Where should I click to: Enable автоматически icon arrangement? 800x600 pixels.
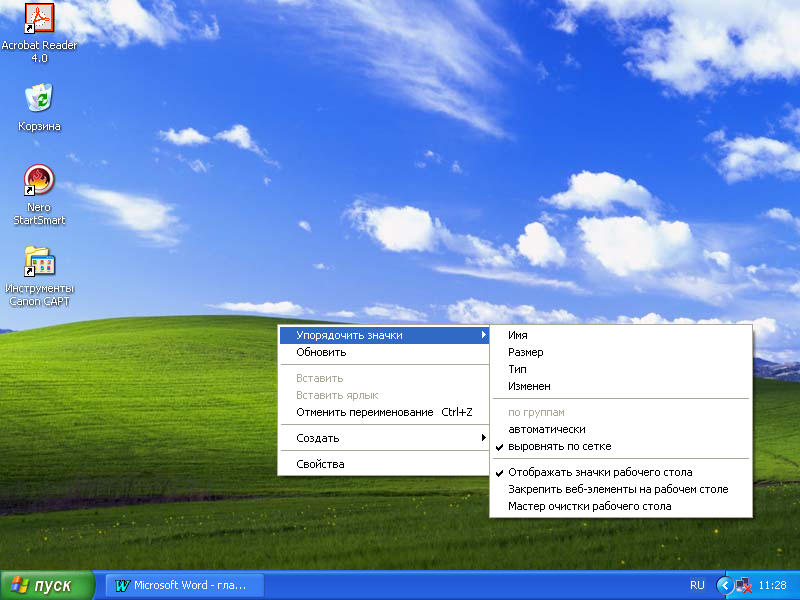click(621, 430)
